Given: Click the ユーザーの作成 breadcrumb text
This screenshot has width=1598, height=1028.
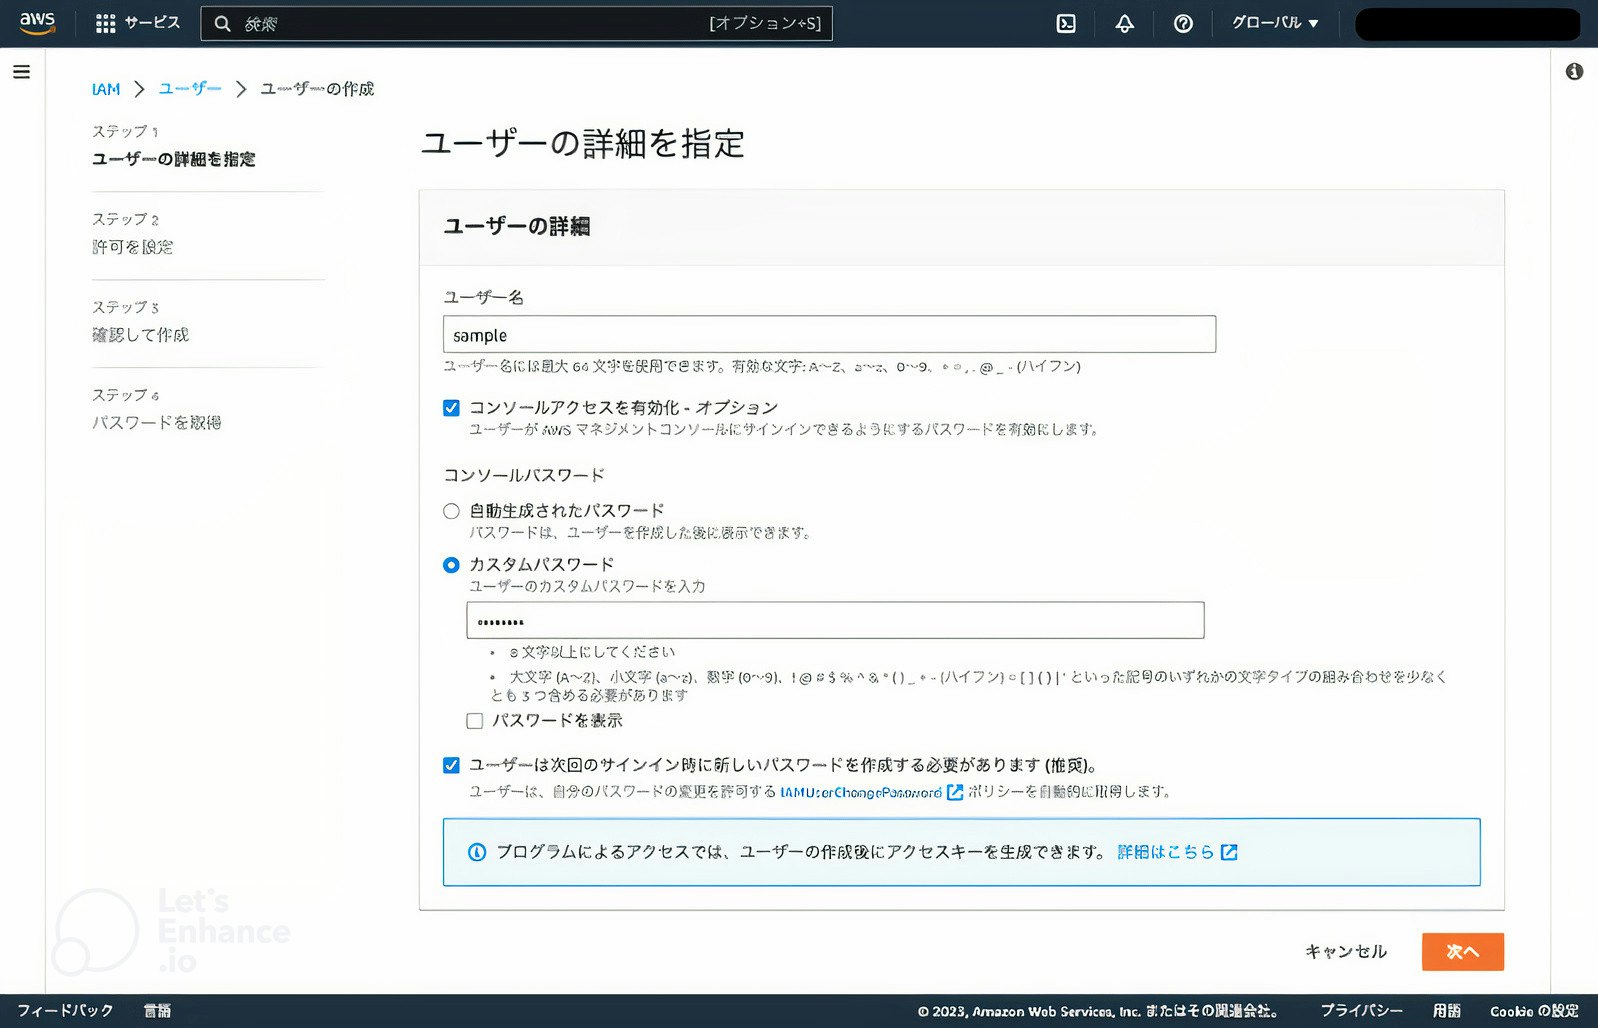Looking at the screenshot, I should [x=317, y=89].
